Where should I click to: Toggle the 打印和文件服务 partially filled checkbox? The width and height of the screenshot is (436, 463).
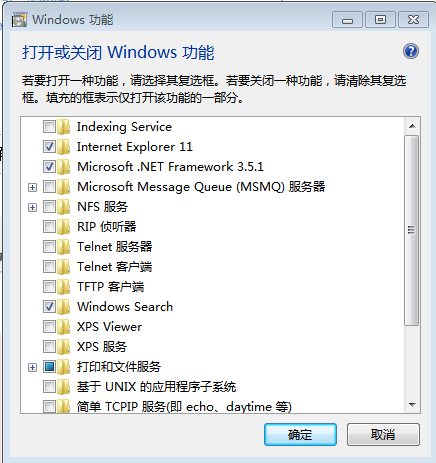(49, 367)
